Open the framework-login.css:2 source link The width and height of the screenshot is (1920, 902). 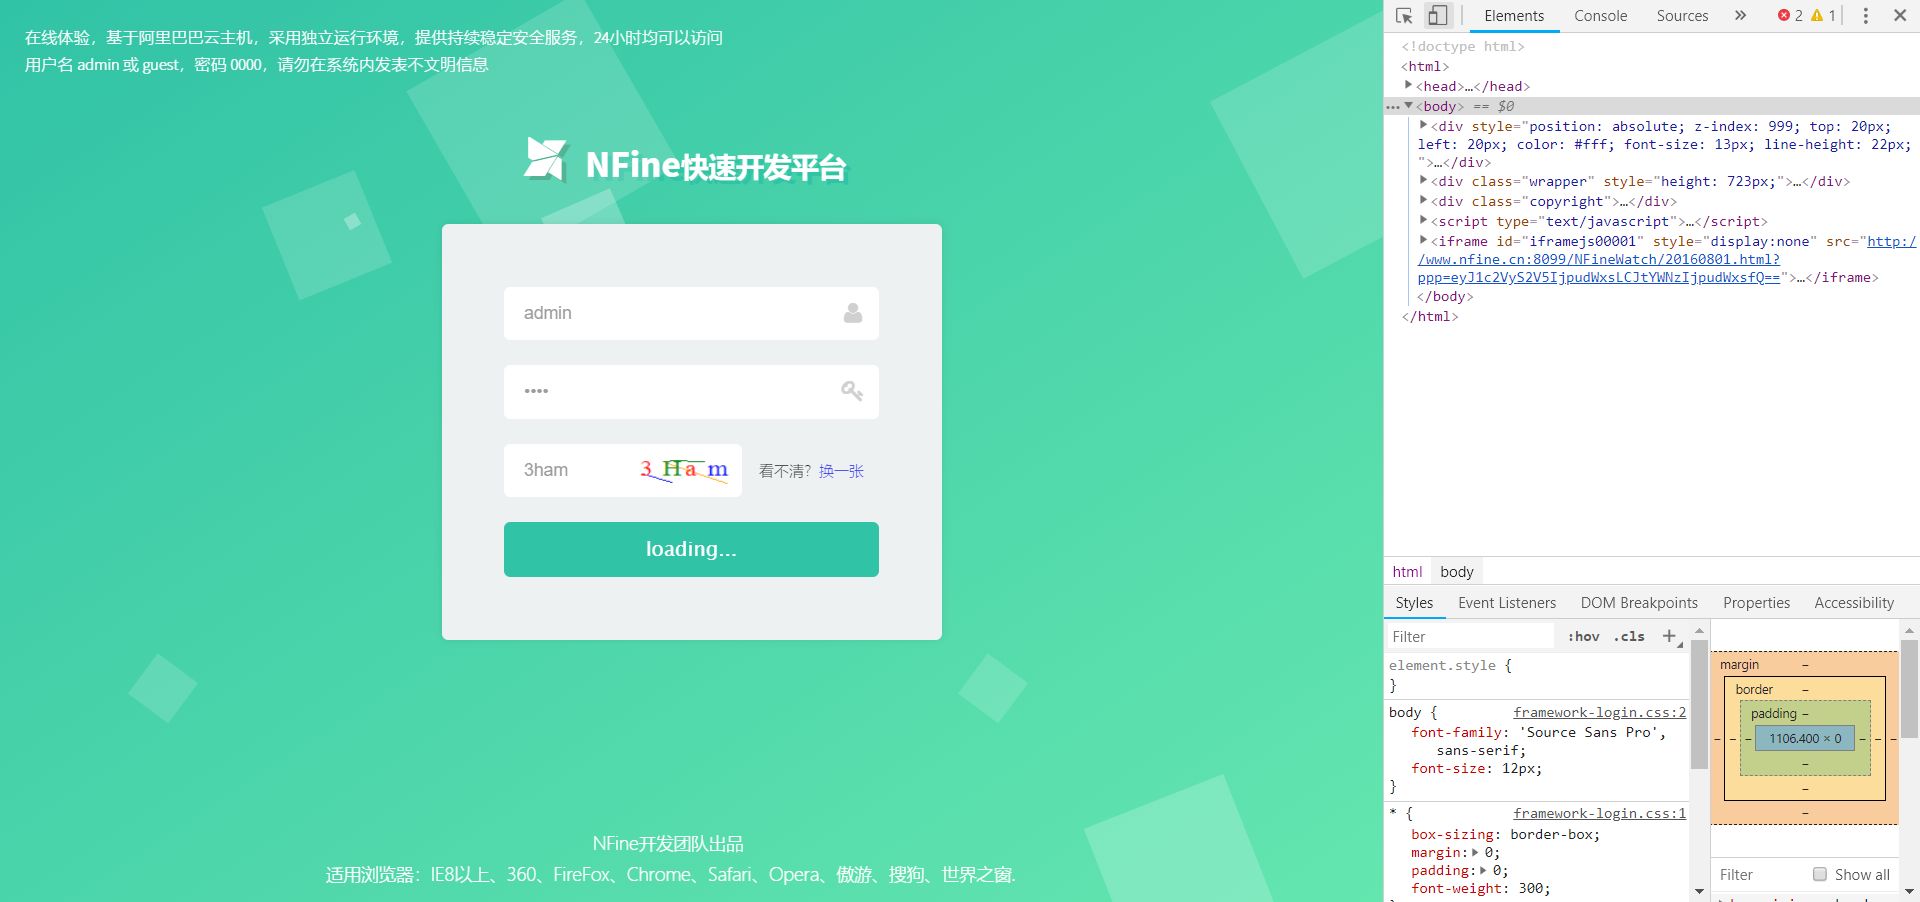(x=1599, y=712)
